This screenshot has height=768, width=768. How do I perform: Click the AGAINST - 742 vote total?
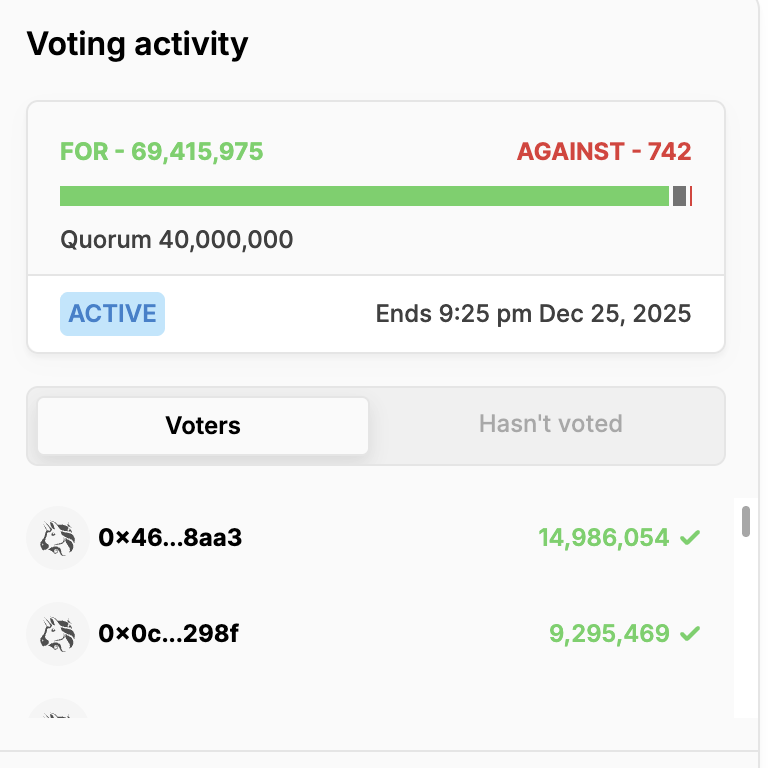click(604, 152)
